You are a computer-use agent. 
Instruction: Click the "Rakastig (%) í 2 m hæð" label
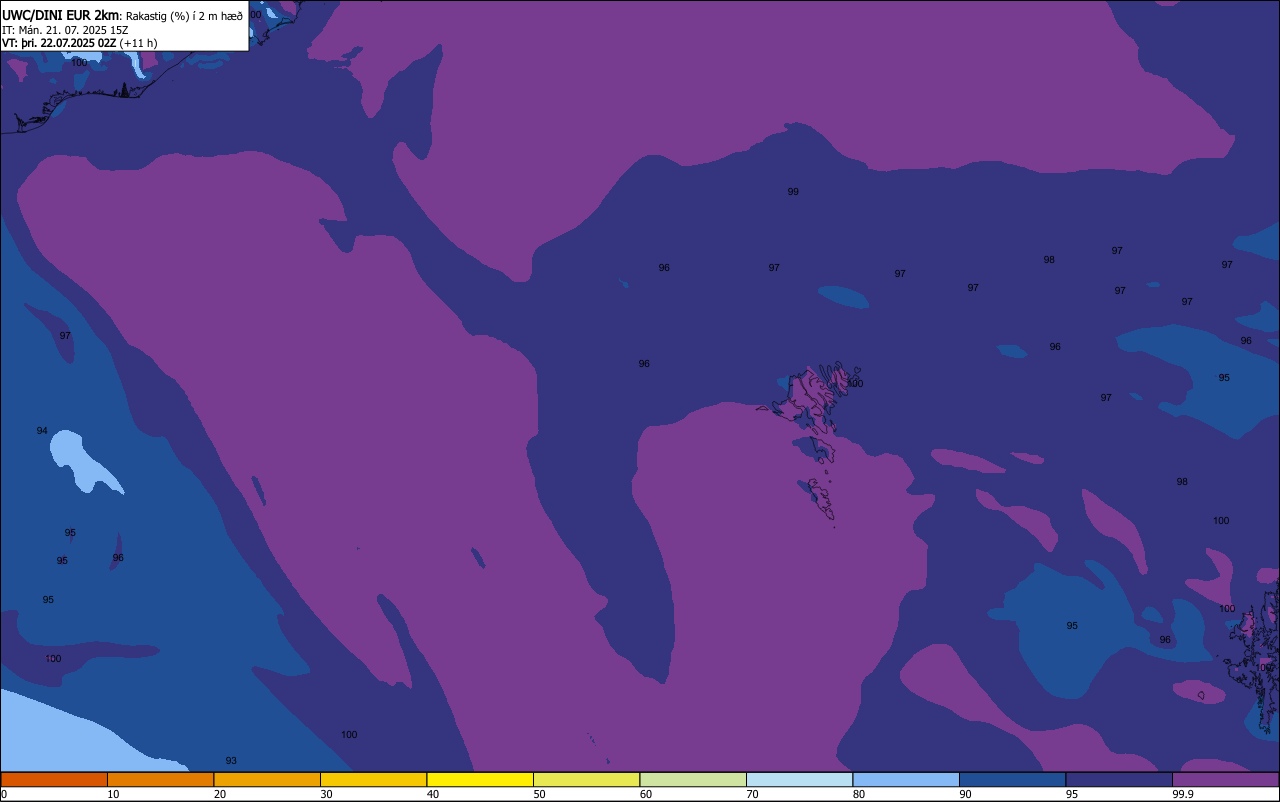[184, 16]
